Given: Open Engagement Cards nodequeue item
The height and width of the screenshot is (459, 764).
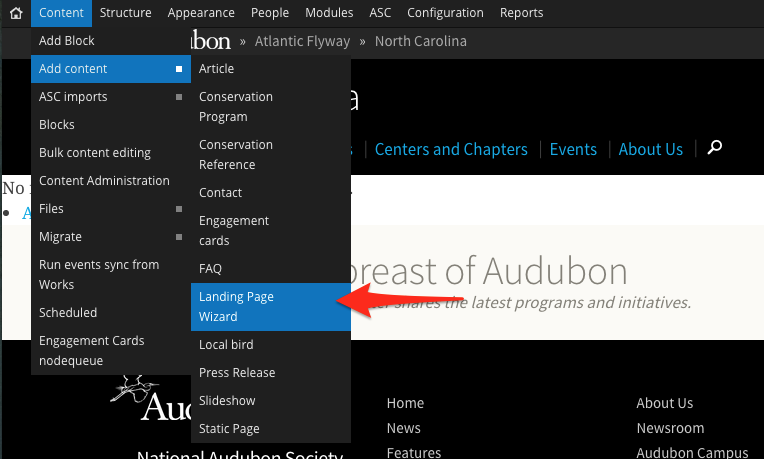Looking at the screenshot, I should click(x=111, y=350).
